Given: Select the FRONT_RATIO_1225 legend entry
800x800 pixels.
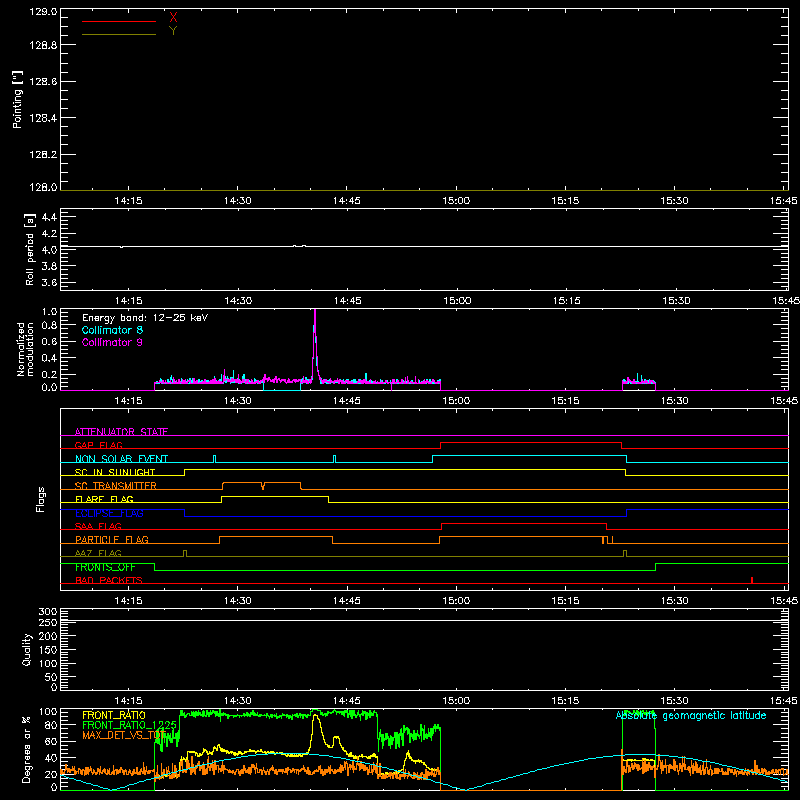Looking at the screenshot, I should click(129, 725).
